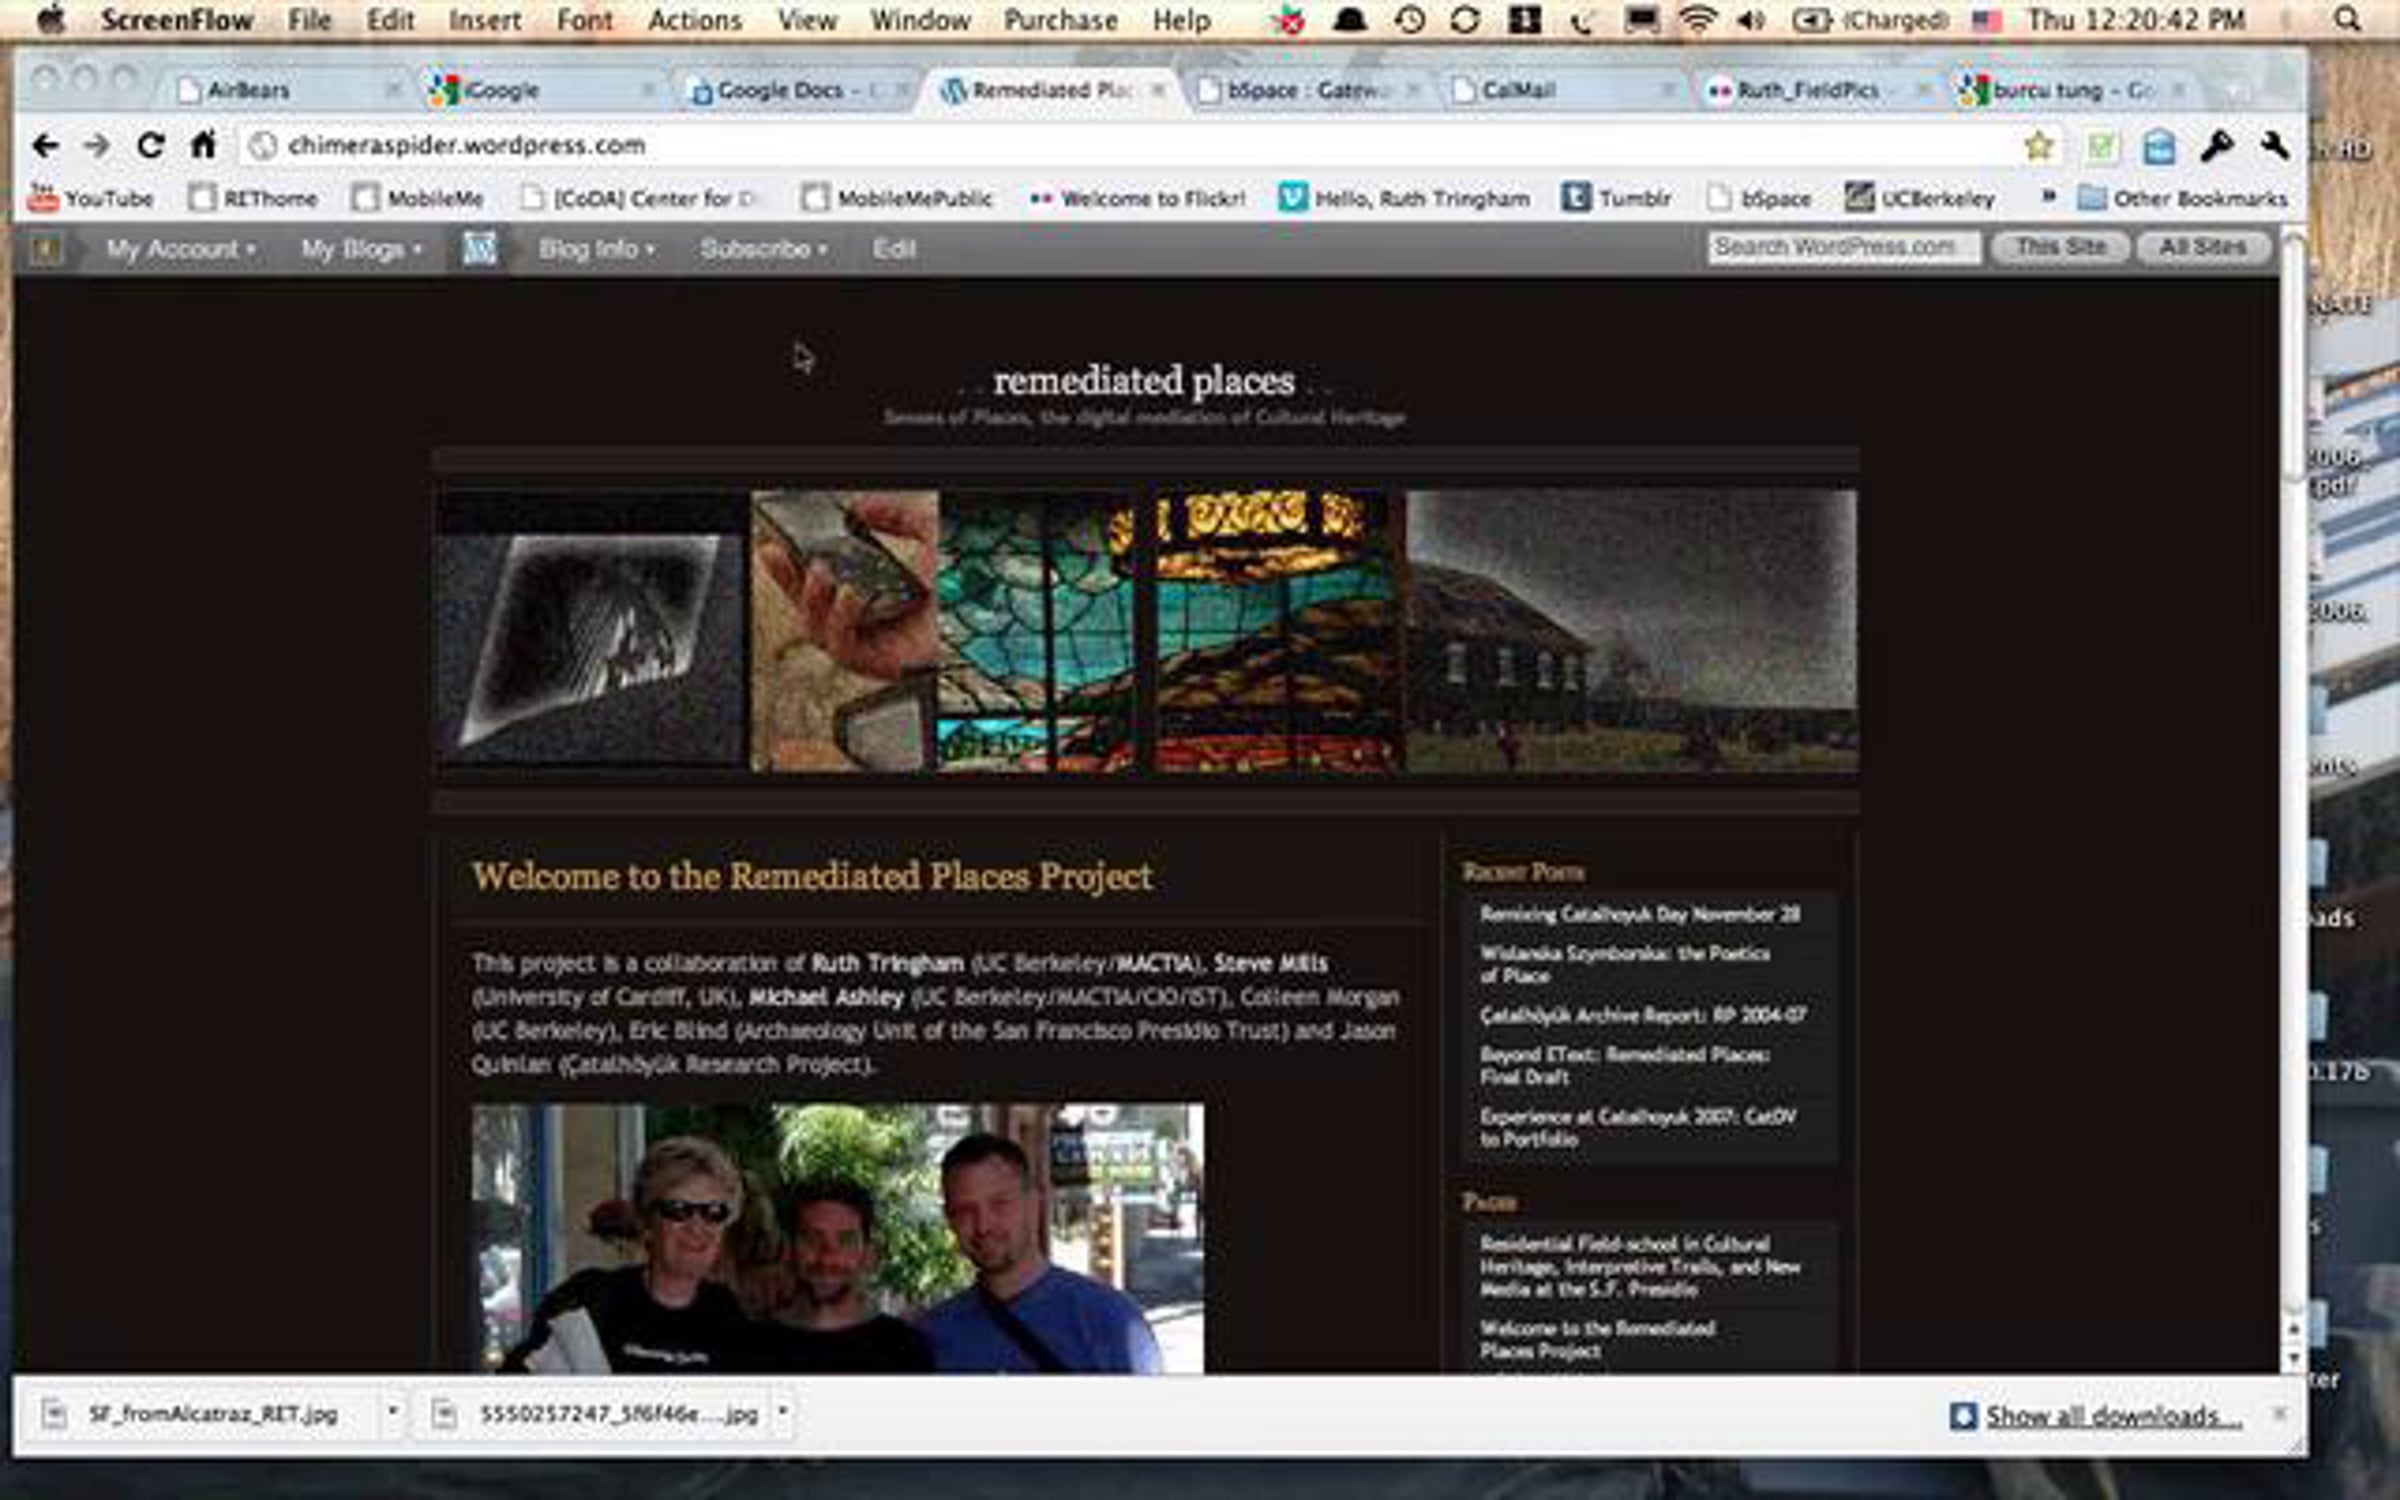Expand the My Blogs dropdown
2400x1500 pixels.
point(361,249)
